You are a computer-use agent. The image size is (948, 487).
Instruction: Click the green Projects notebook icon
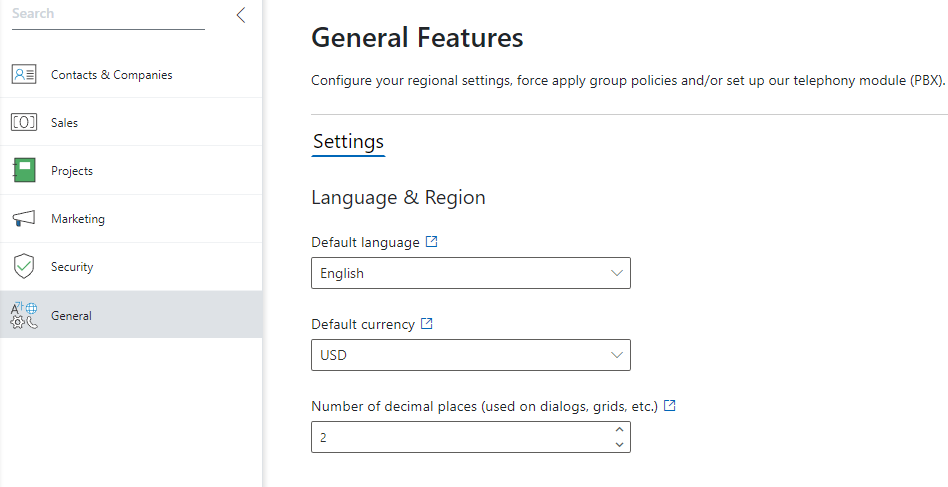tap(24, 170)
